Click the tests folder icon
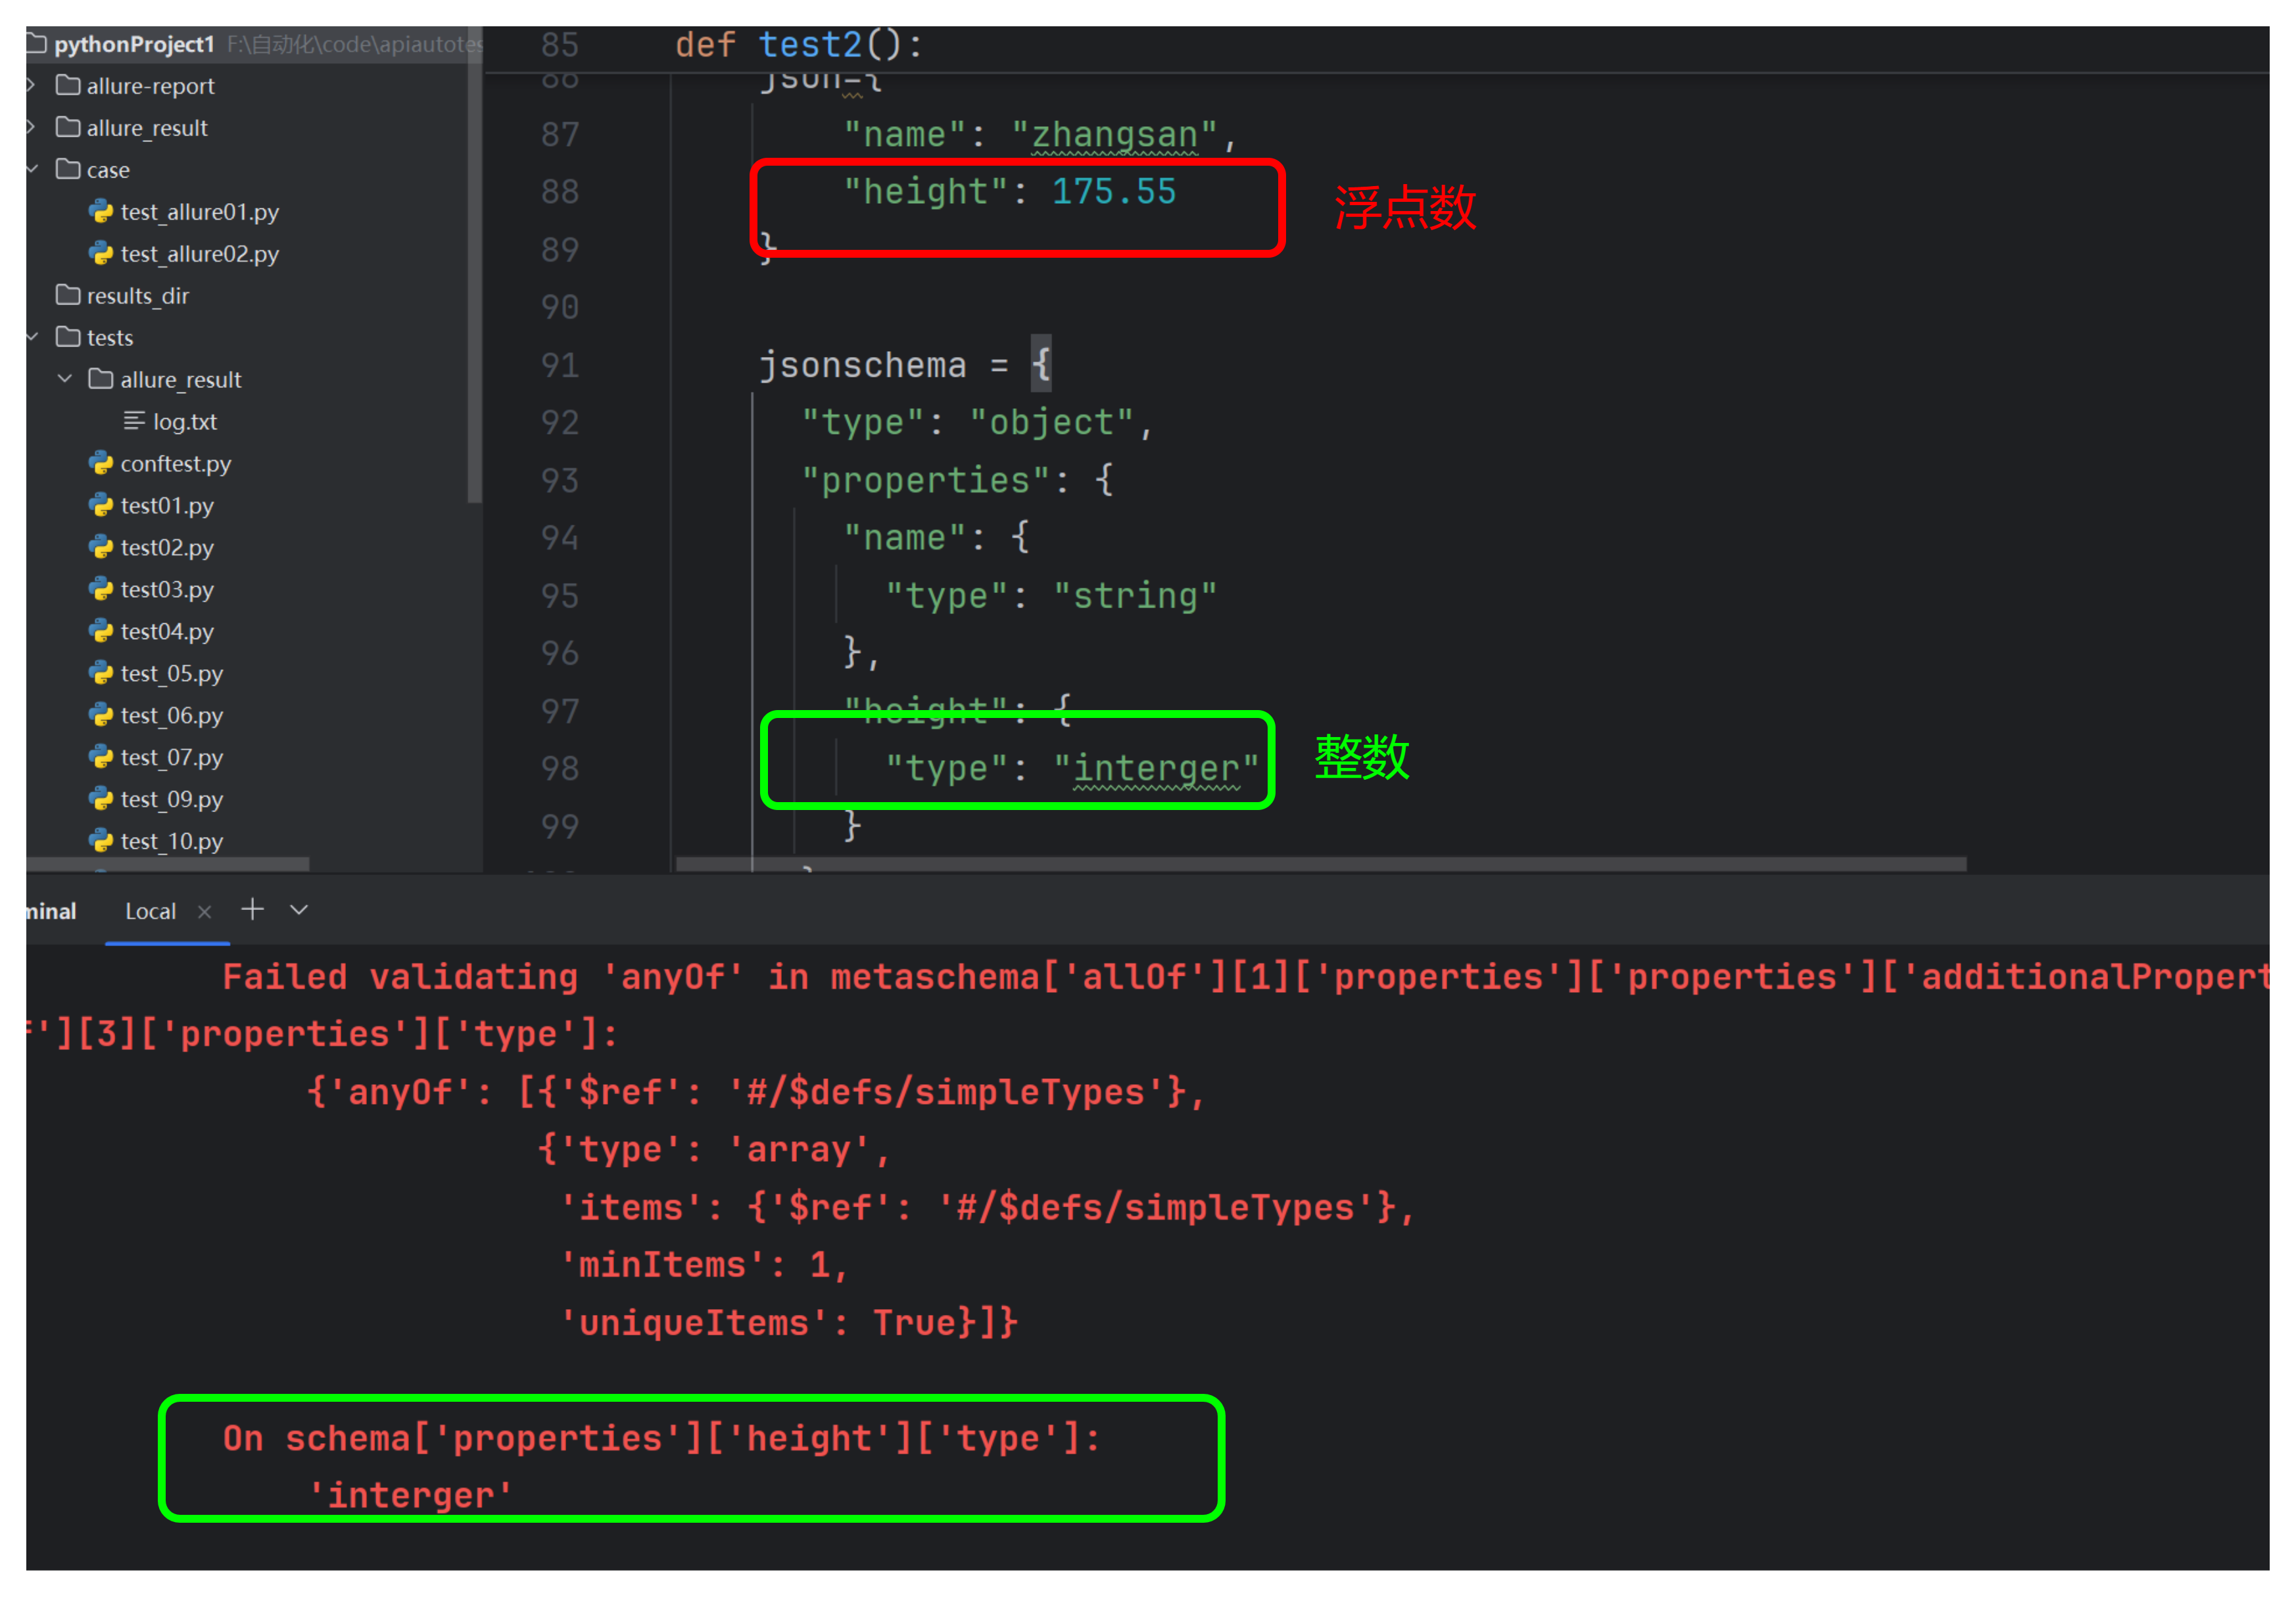Viewport: 2296px width, 1599px height. [x=68, y=337]
